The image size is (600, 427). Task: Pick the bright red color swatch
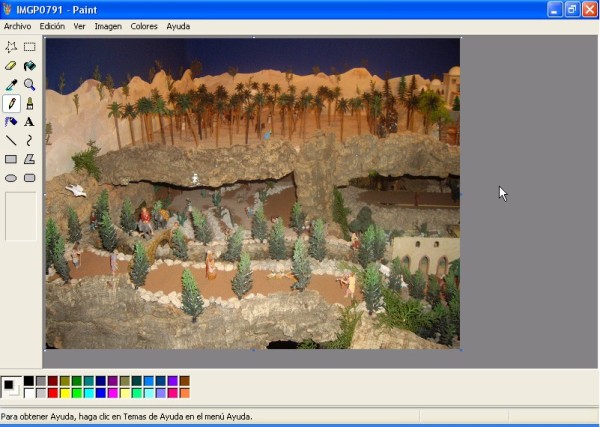point(53,393)
